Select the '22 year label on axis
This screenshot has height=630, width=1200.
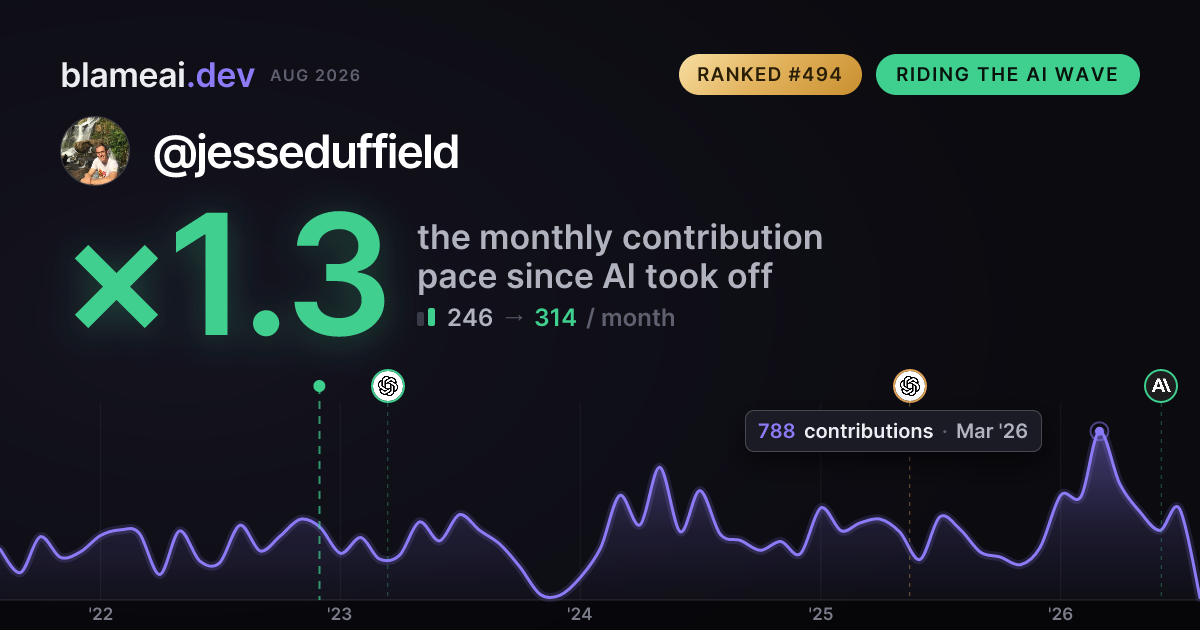point(100,613)
